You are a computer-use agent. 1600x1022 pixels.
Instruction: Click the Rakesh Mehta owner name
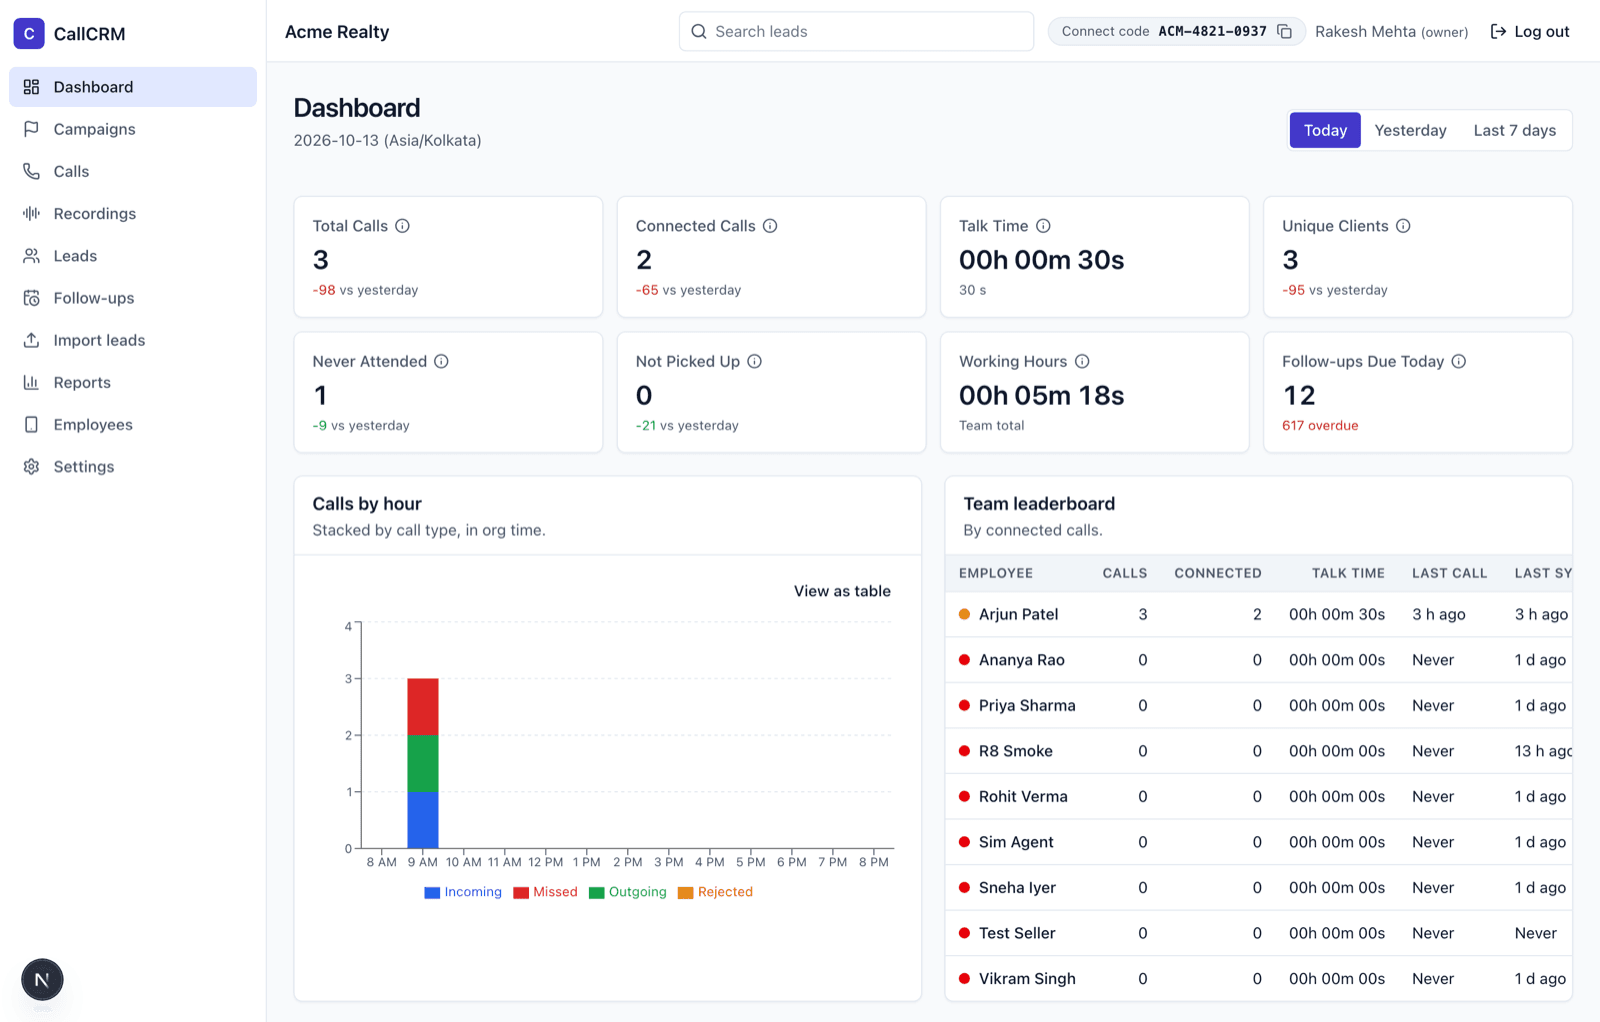coord(1391,32)
